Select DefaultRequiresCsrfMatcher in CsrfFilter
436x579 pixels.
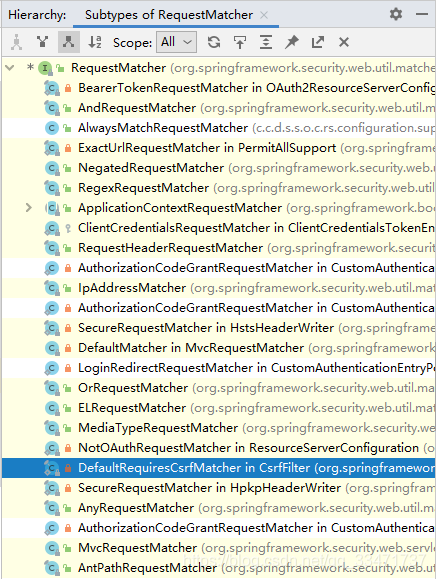coord(219,468)
